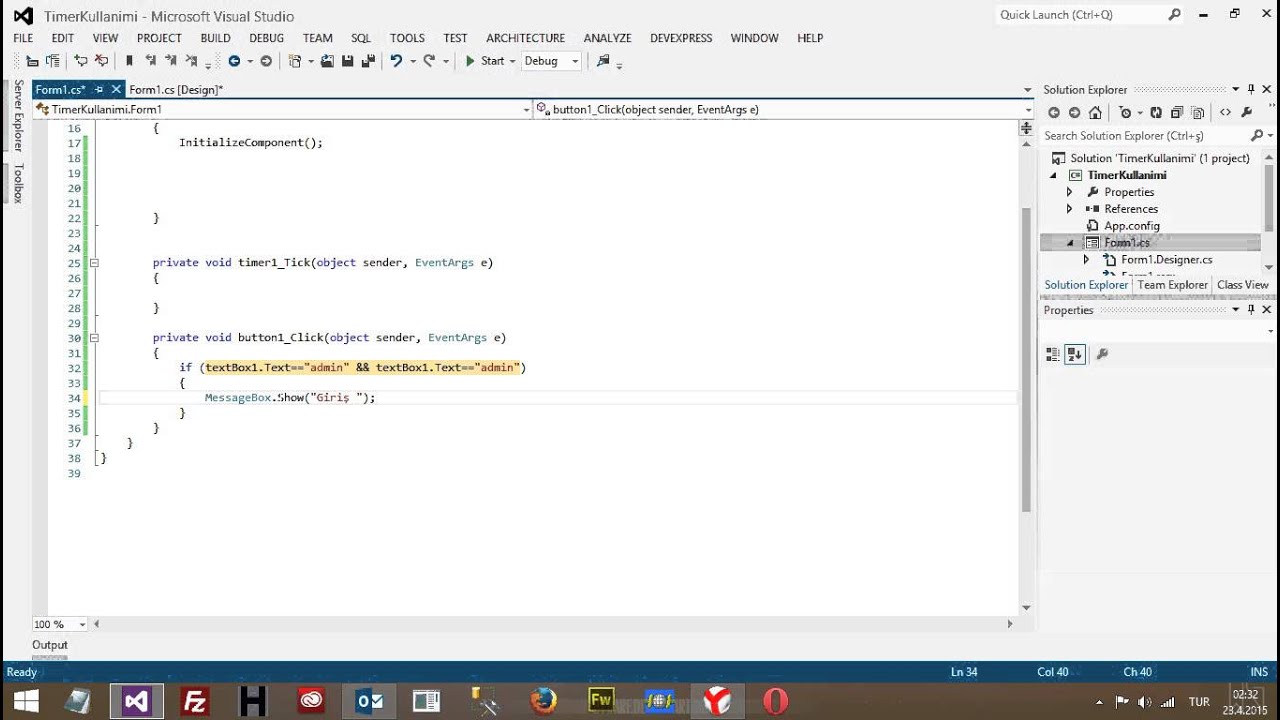Open Firefox from the Windows taskbar

coord(543,701)
